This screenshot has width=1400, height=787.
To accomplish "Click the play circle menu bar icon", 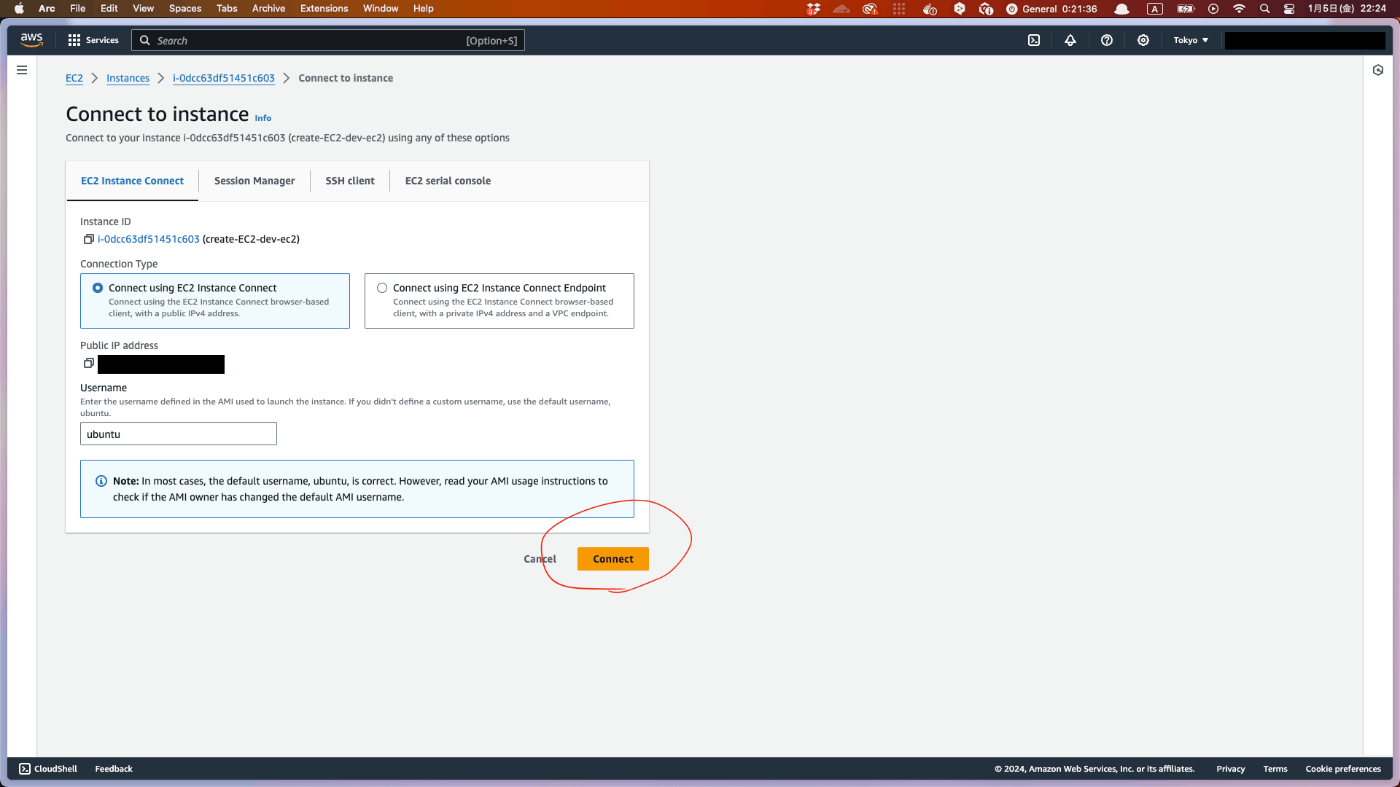I will pyautogui.click(x=1213, y=8).
